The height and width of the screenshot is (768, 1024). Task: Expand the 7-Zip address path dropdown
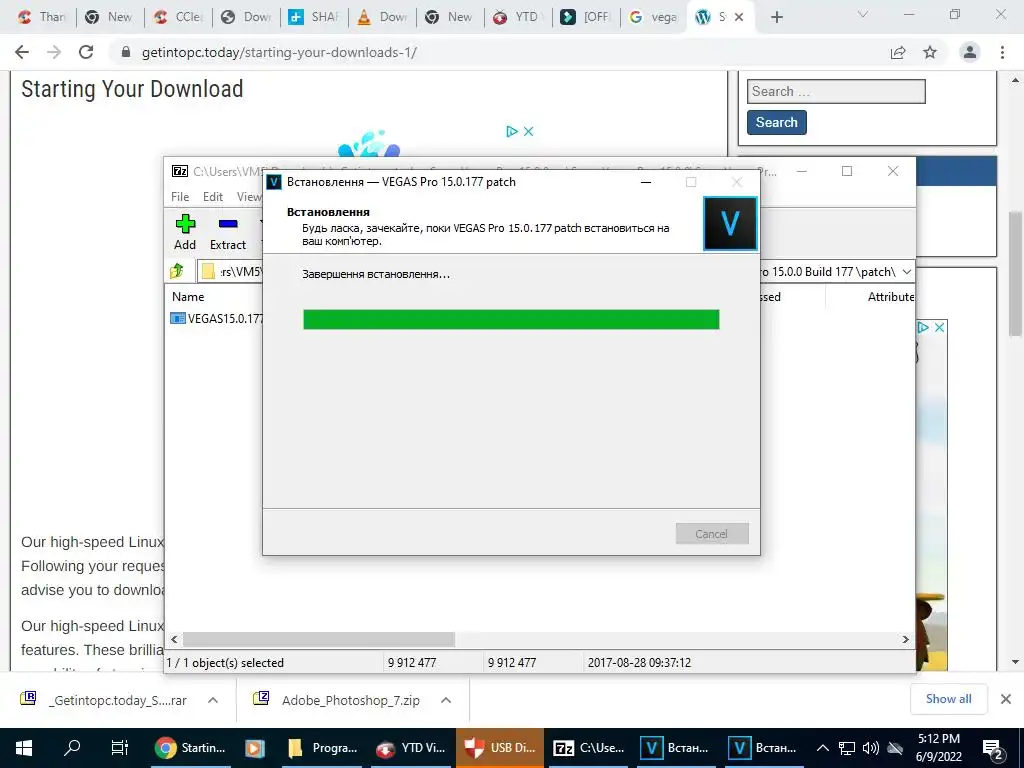coord(906,272)
